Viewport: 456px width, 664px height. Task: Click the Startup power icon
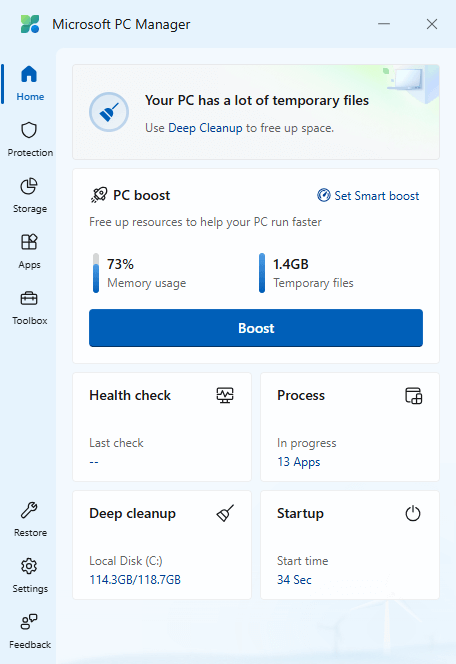[413, 514]
